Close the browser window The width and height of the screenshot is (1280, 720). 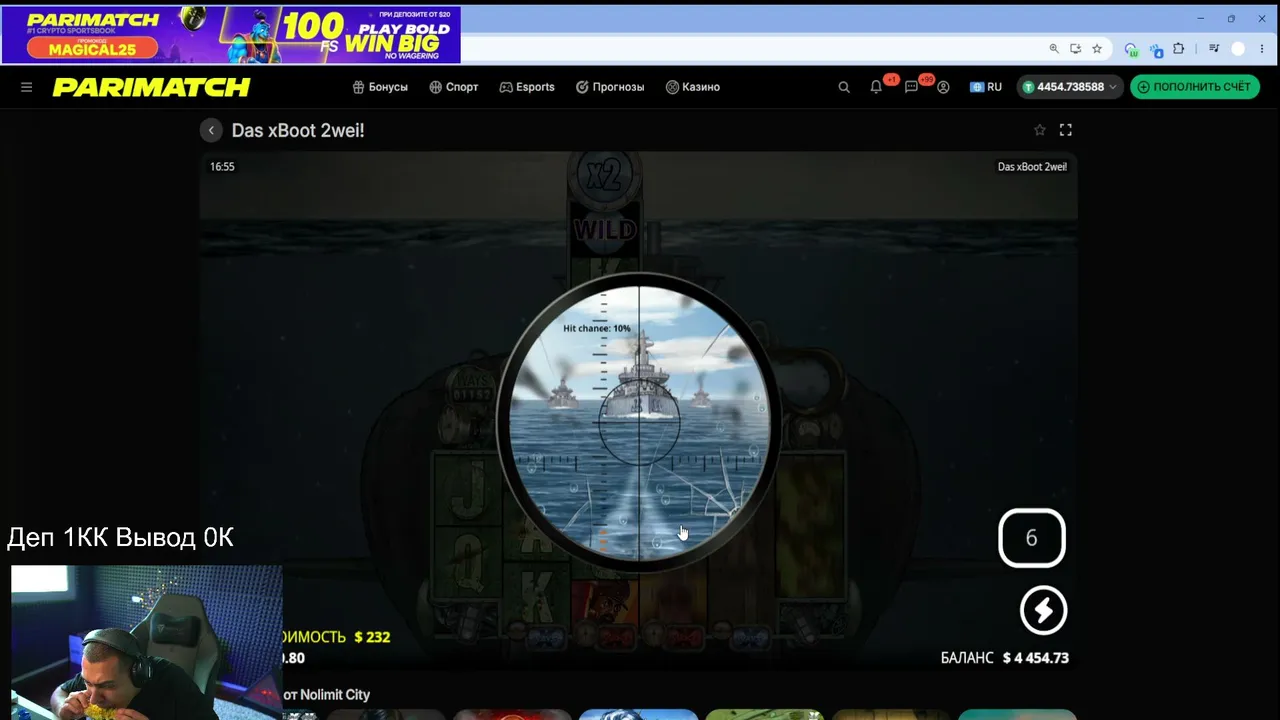pos(1262,18)
